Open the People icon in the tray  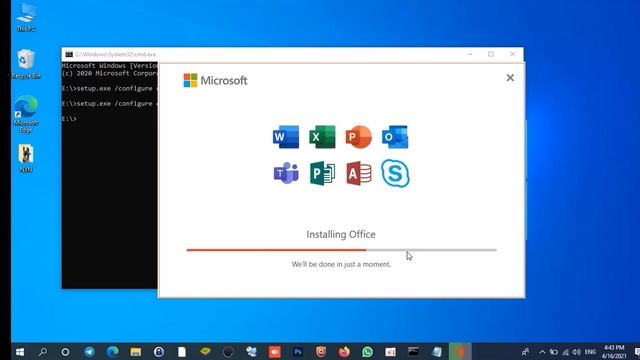525,352
